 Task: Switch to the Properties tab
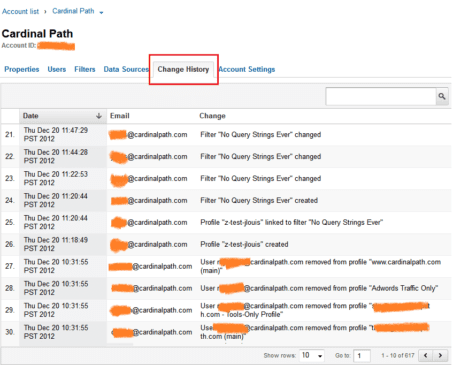(22, 69)
